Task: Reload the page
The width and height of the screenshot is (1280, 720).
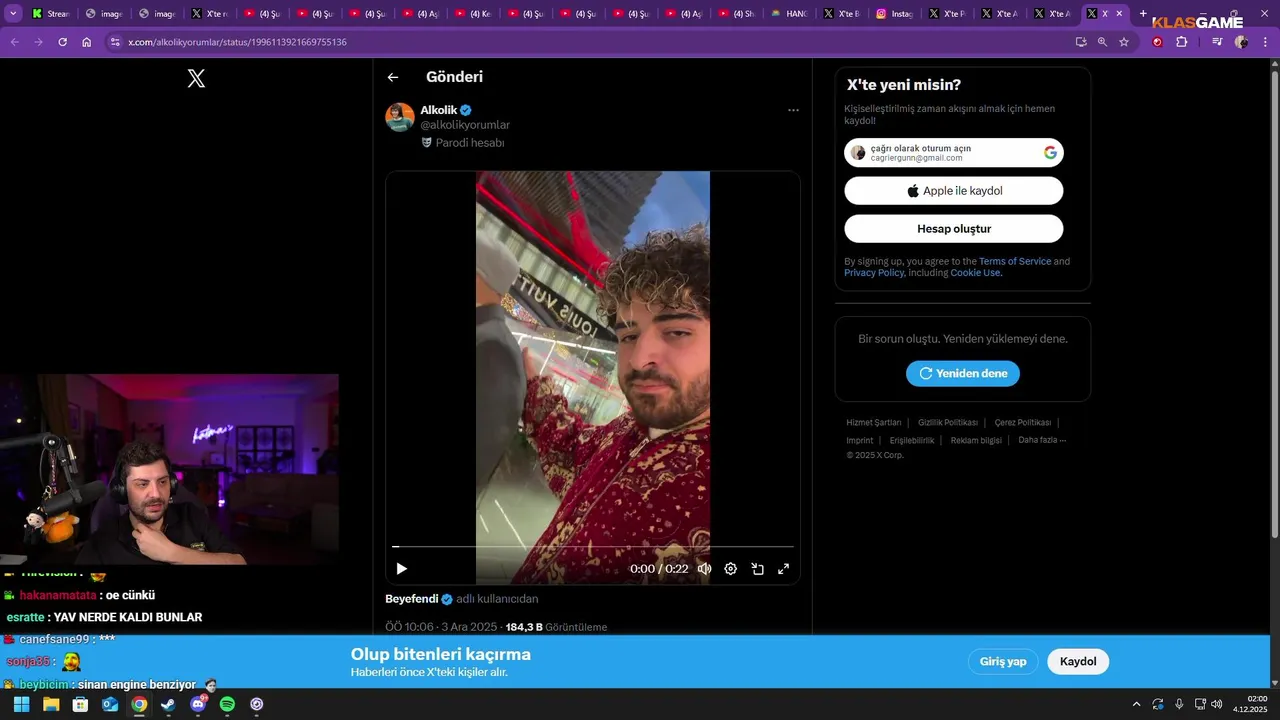Action: [62, 42]
